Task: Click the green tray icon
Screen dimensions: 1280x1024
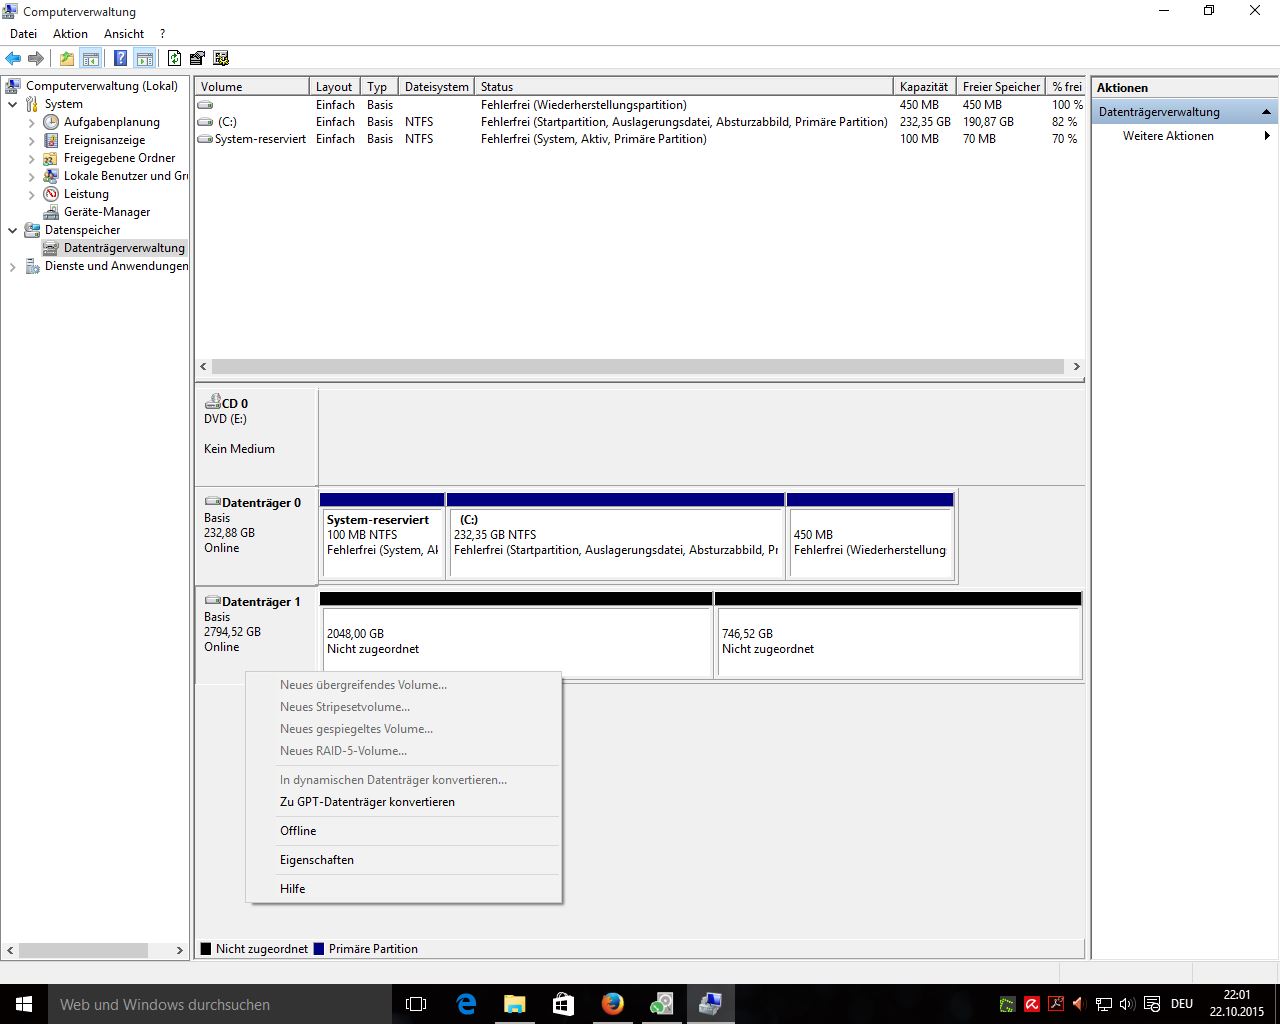Action: 1007,1004
